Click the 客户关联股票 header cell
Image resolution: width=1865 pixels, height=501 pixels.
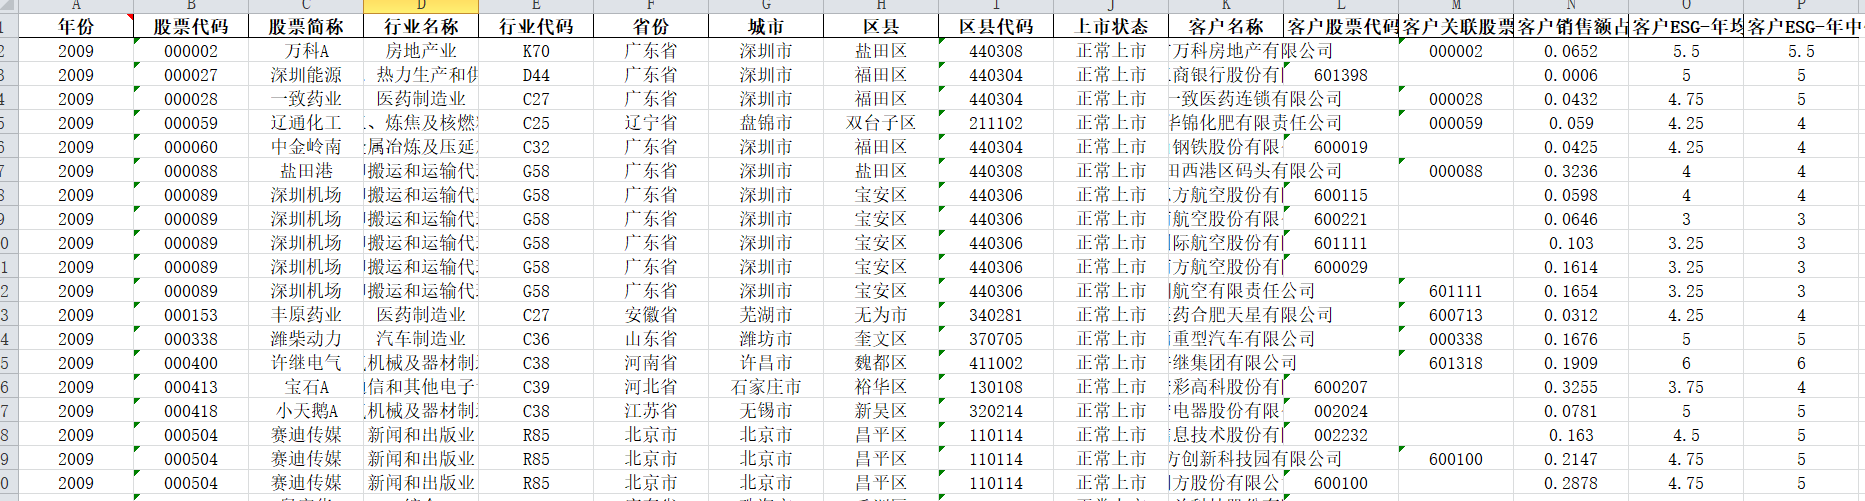1456,27
